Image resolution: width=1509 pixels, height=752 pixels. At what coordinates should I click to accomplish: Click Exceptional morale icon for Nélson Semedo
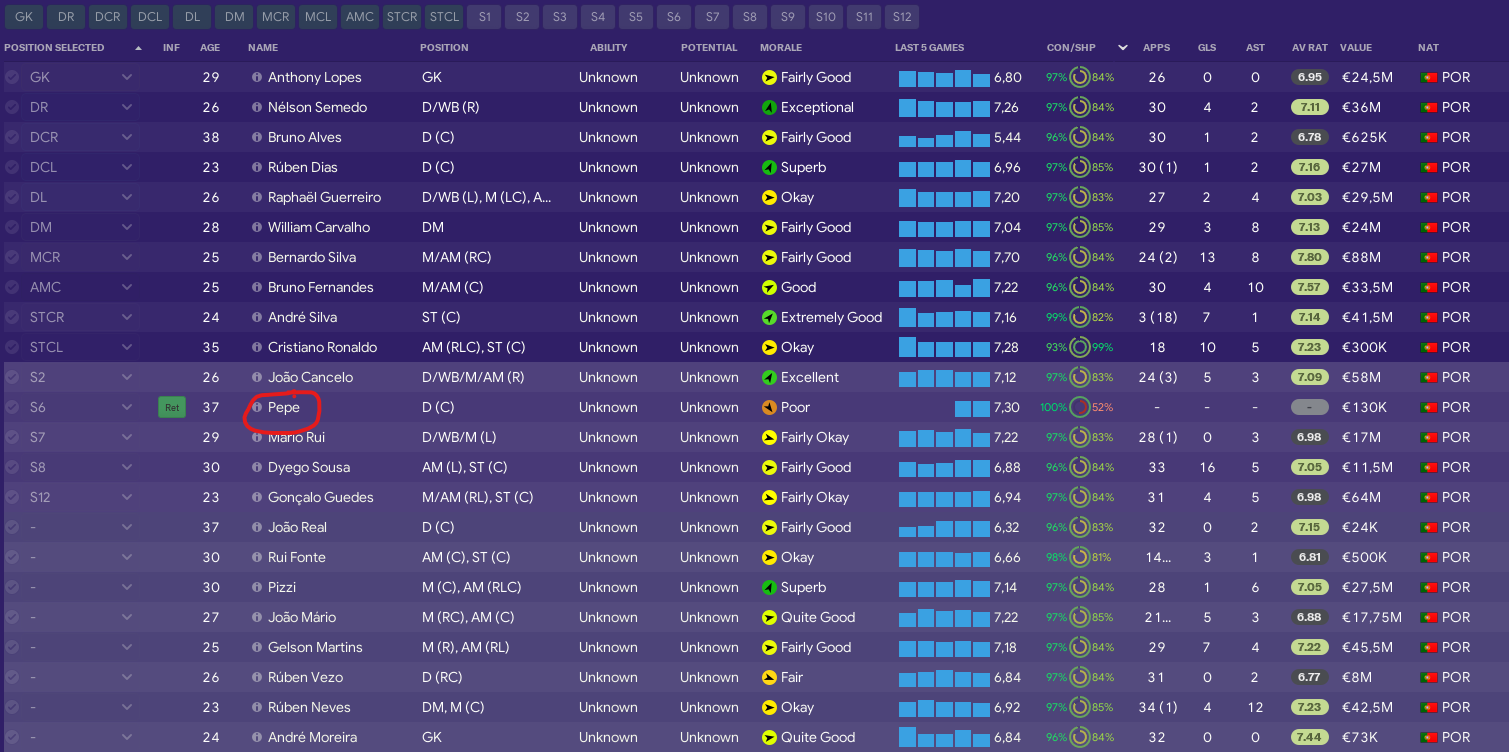click(769, 107)
